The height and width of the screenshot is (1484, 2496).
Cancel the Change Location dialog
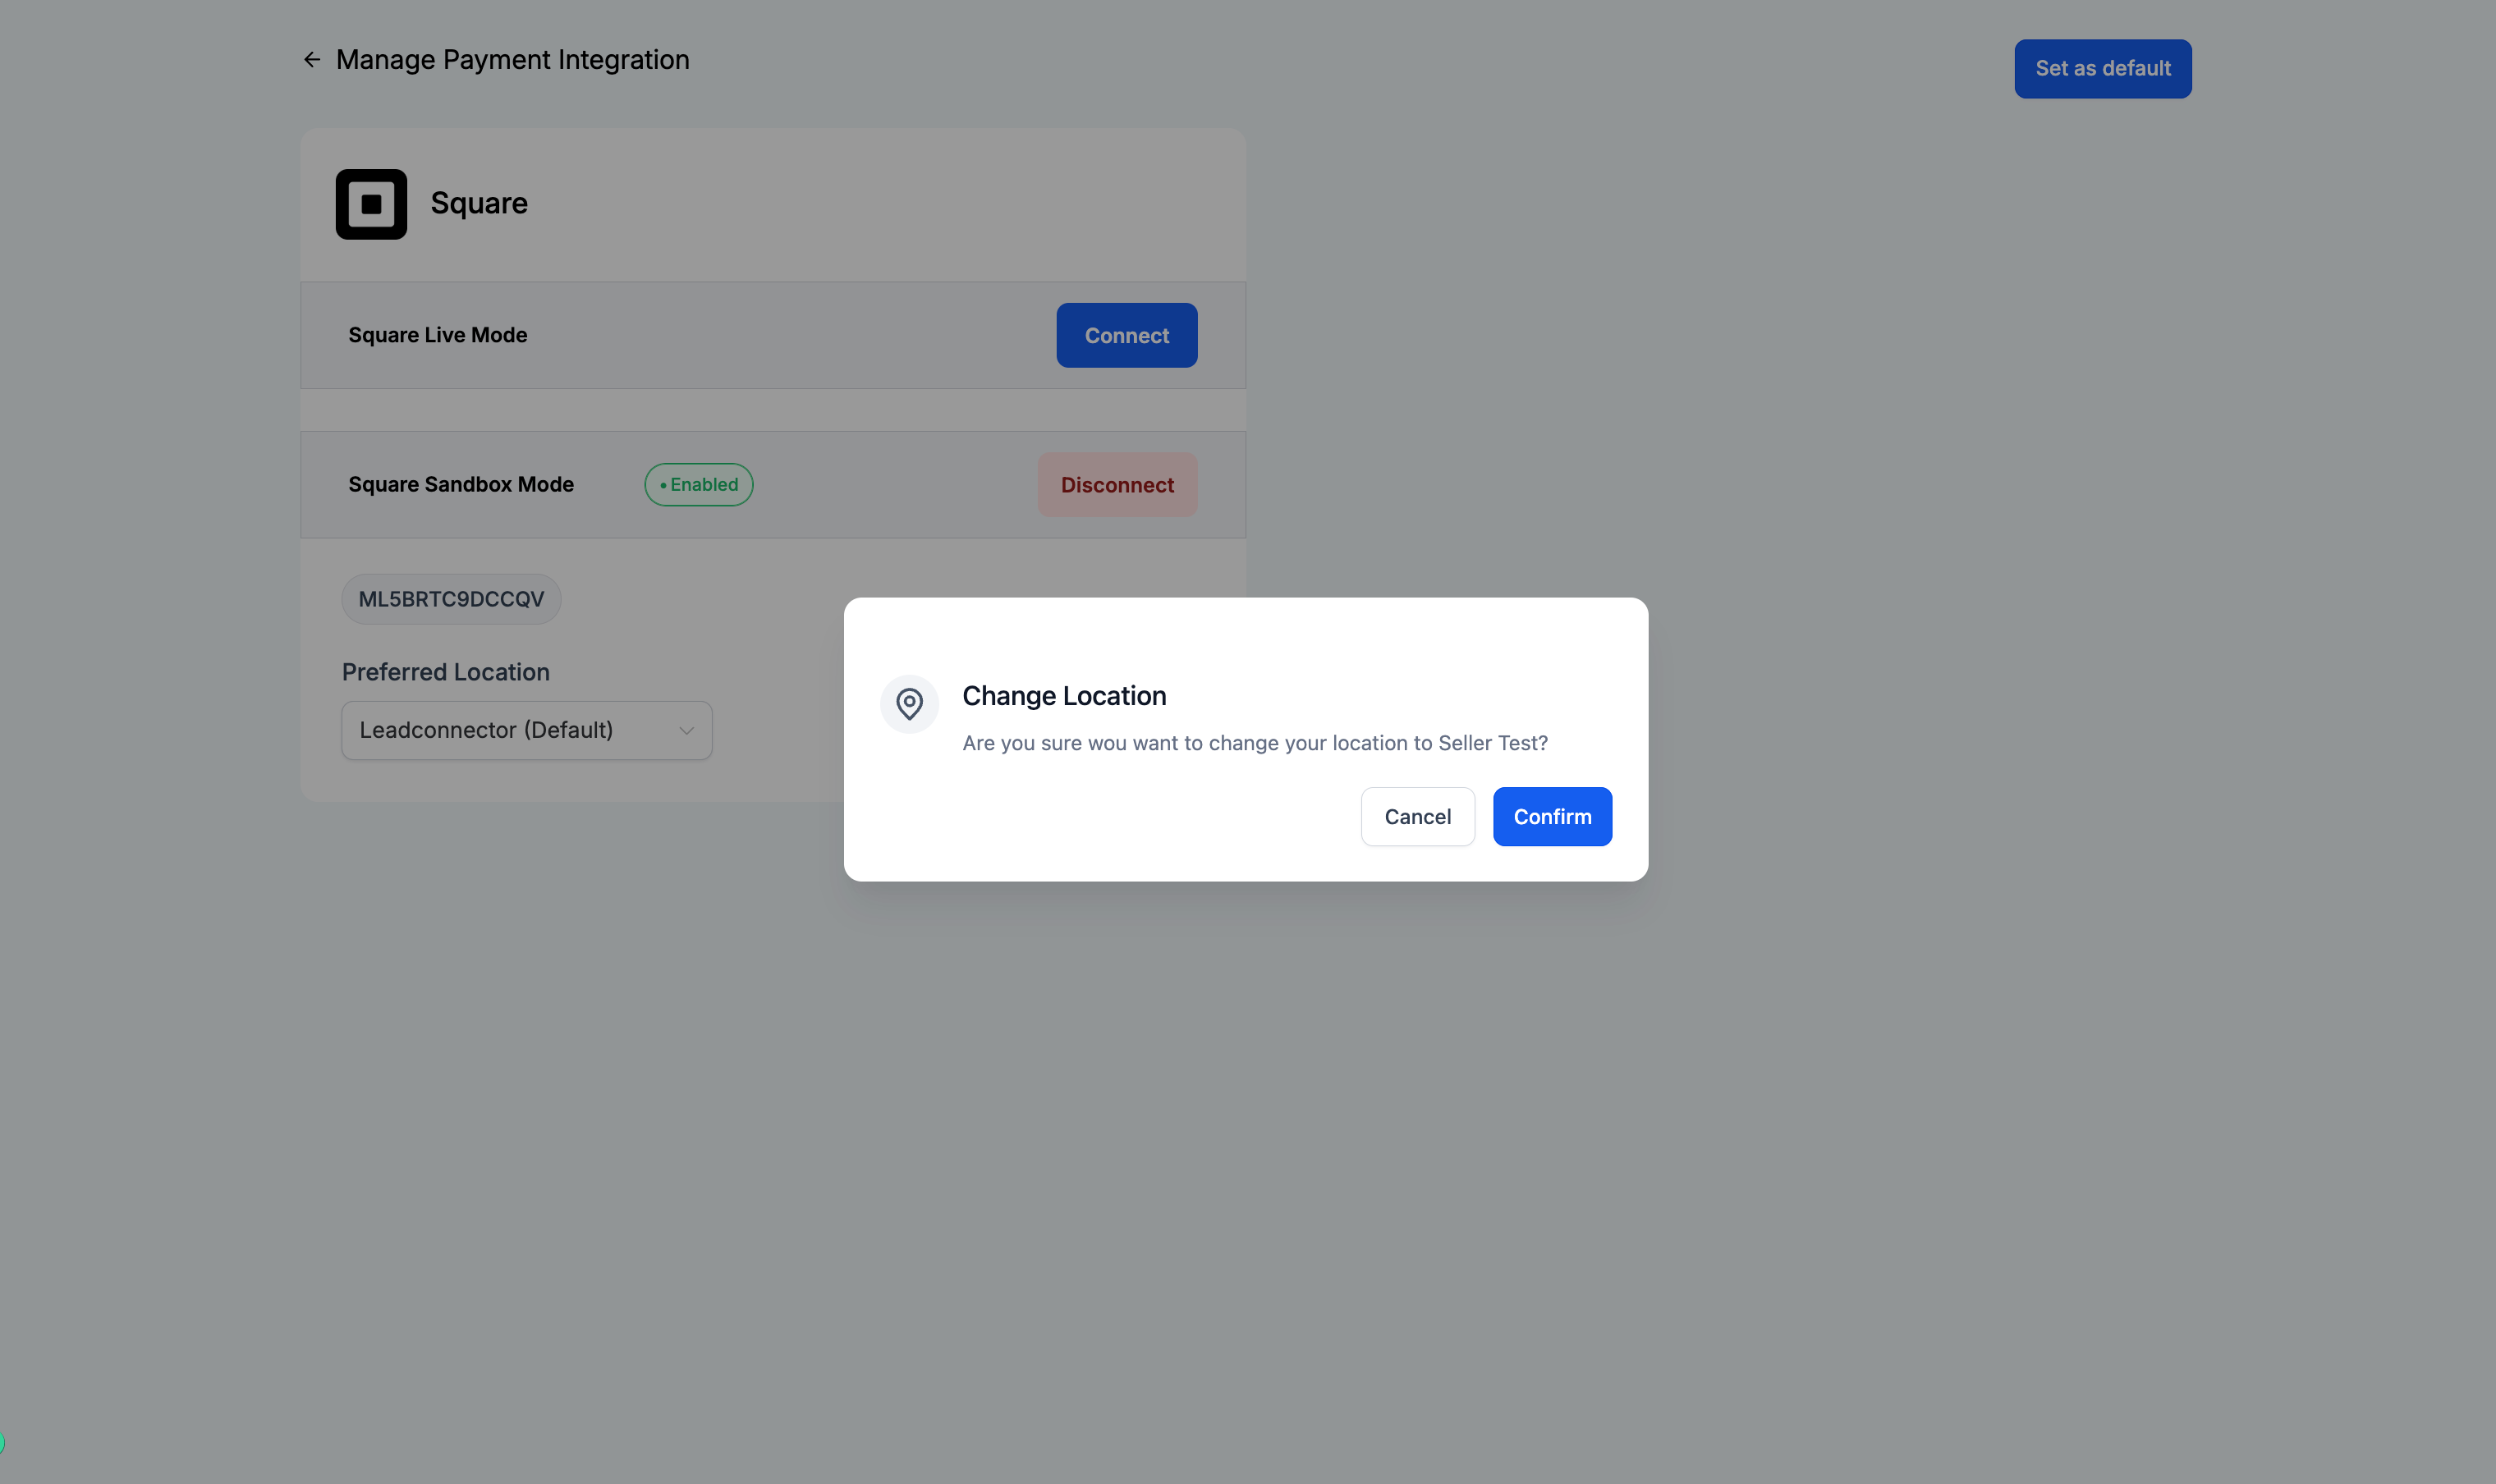(1417, 817)
